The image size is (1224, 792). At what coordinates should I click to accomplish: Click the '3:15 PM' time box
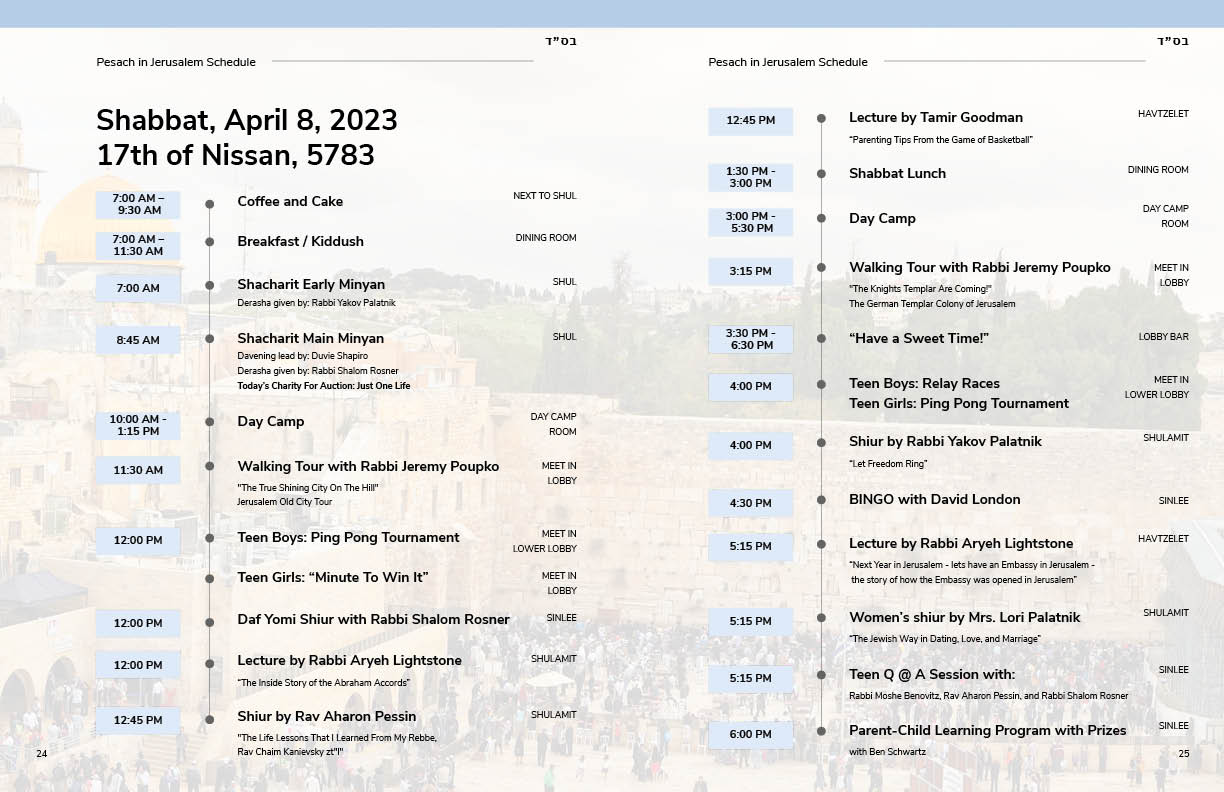(x=750, y=271)
